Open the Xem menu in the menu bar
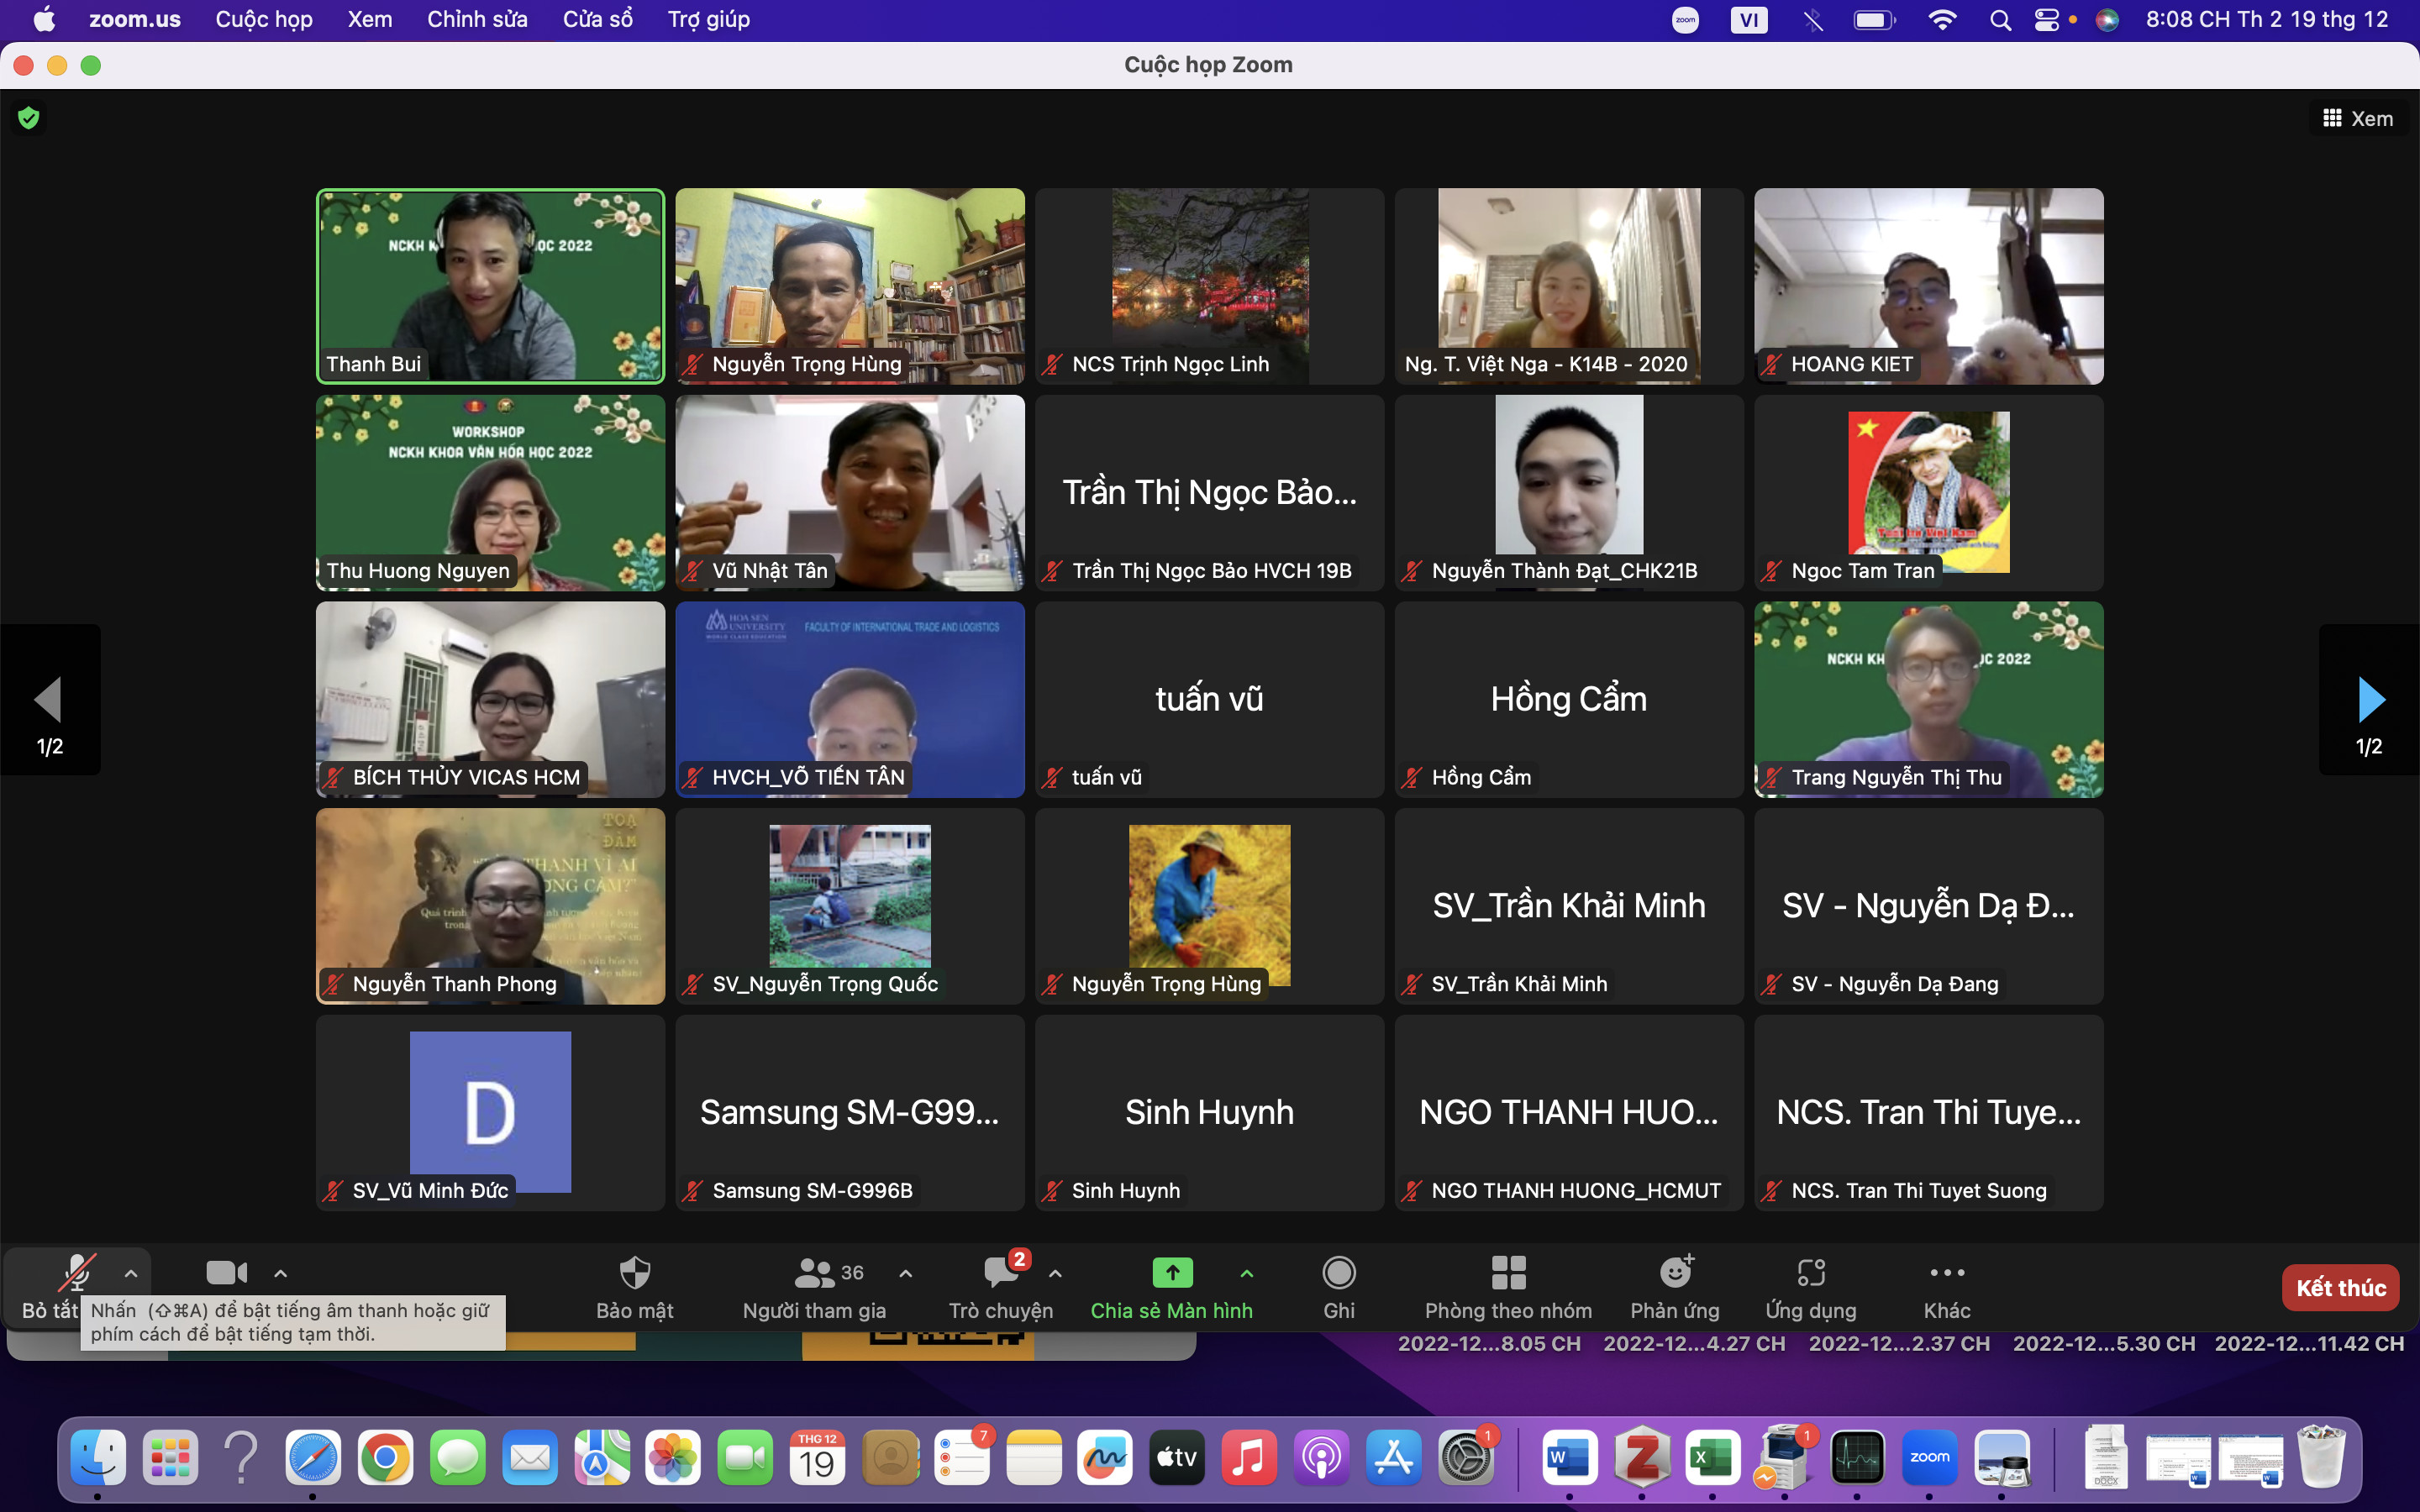 (x=370, y=20)
